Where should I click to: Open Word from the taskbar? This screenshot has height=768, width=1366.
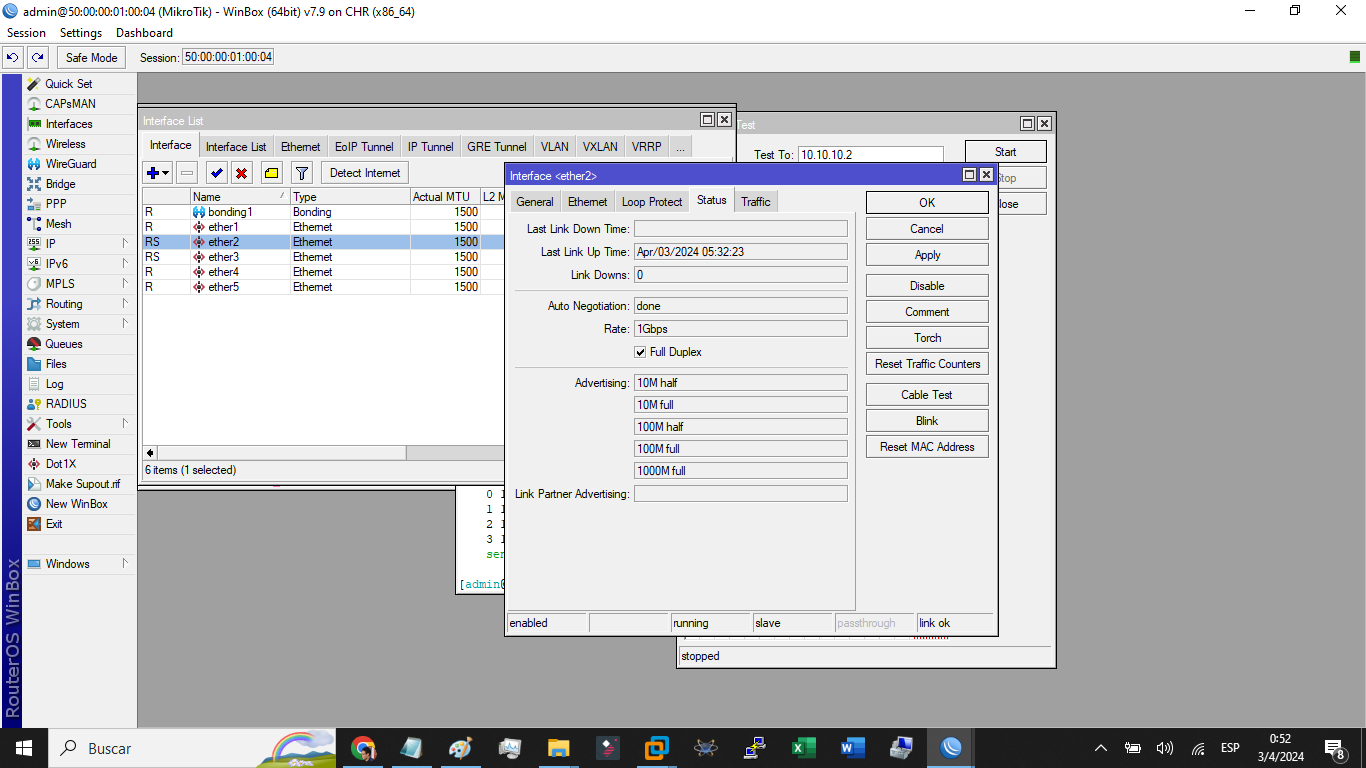(x=853, y=748)
